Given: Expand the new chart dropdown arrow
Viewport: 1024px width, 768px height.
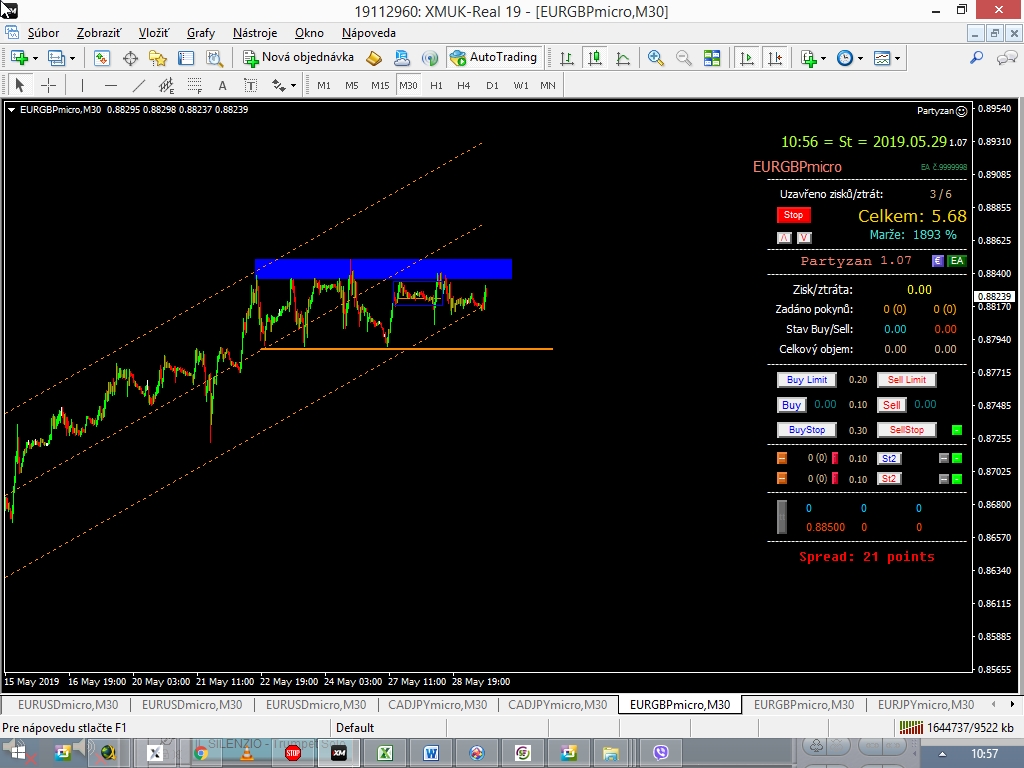Looking at the screenshot, I should 35,58.
